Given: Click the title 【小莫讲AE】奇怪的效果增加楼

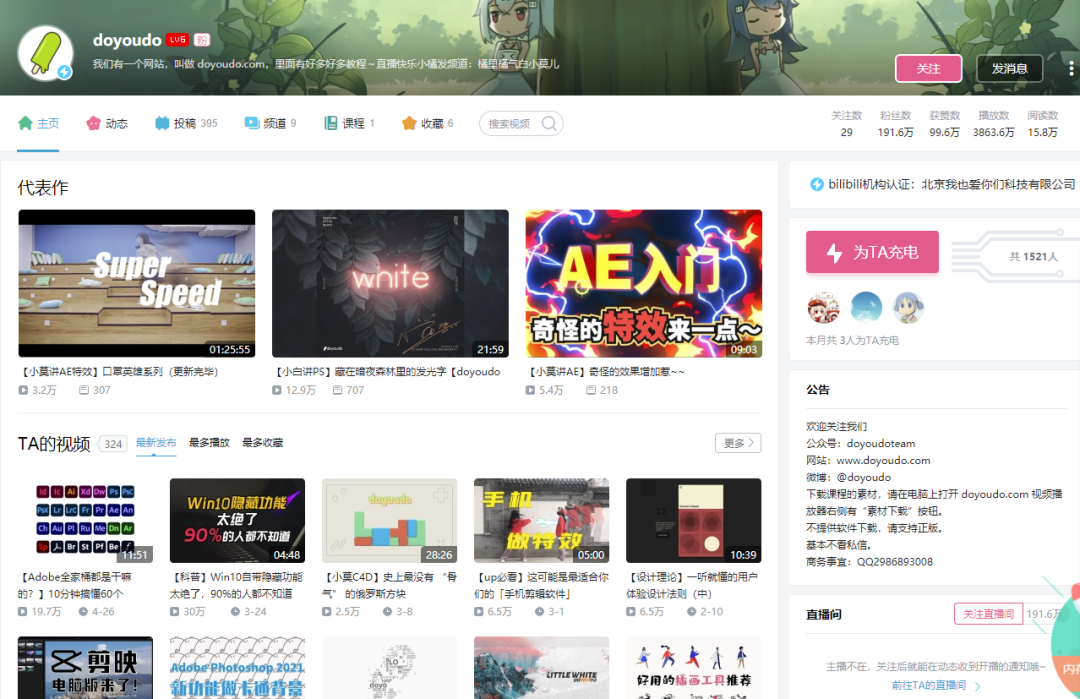Looking at the screenshot, I should [606, 372].
